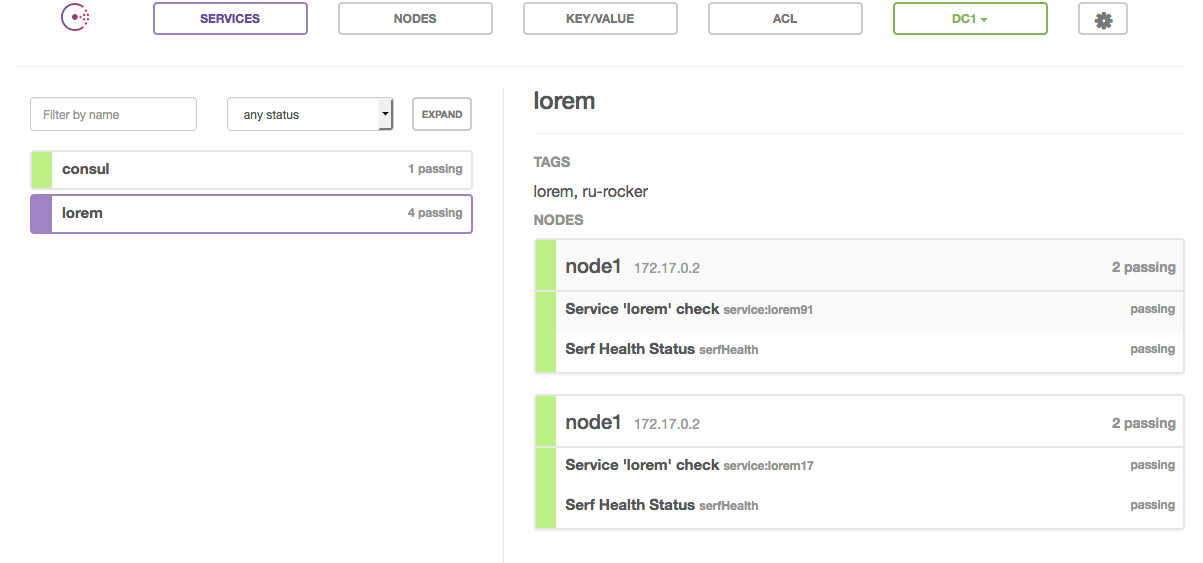Click the green health bar of second node1

pos(545,462)
